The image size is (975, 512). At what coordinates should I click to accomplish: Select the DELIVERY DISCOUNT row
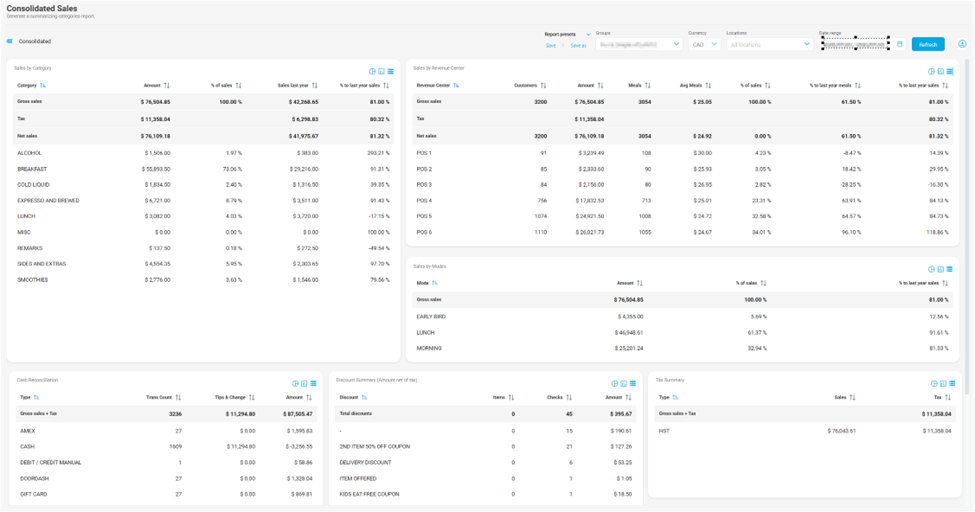pos(486,462)
